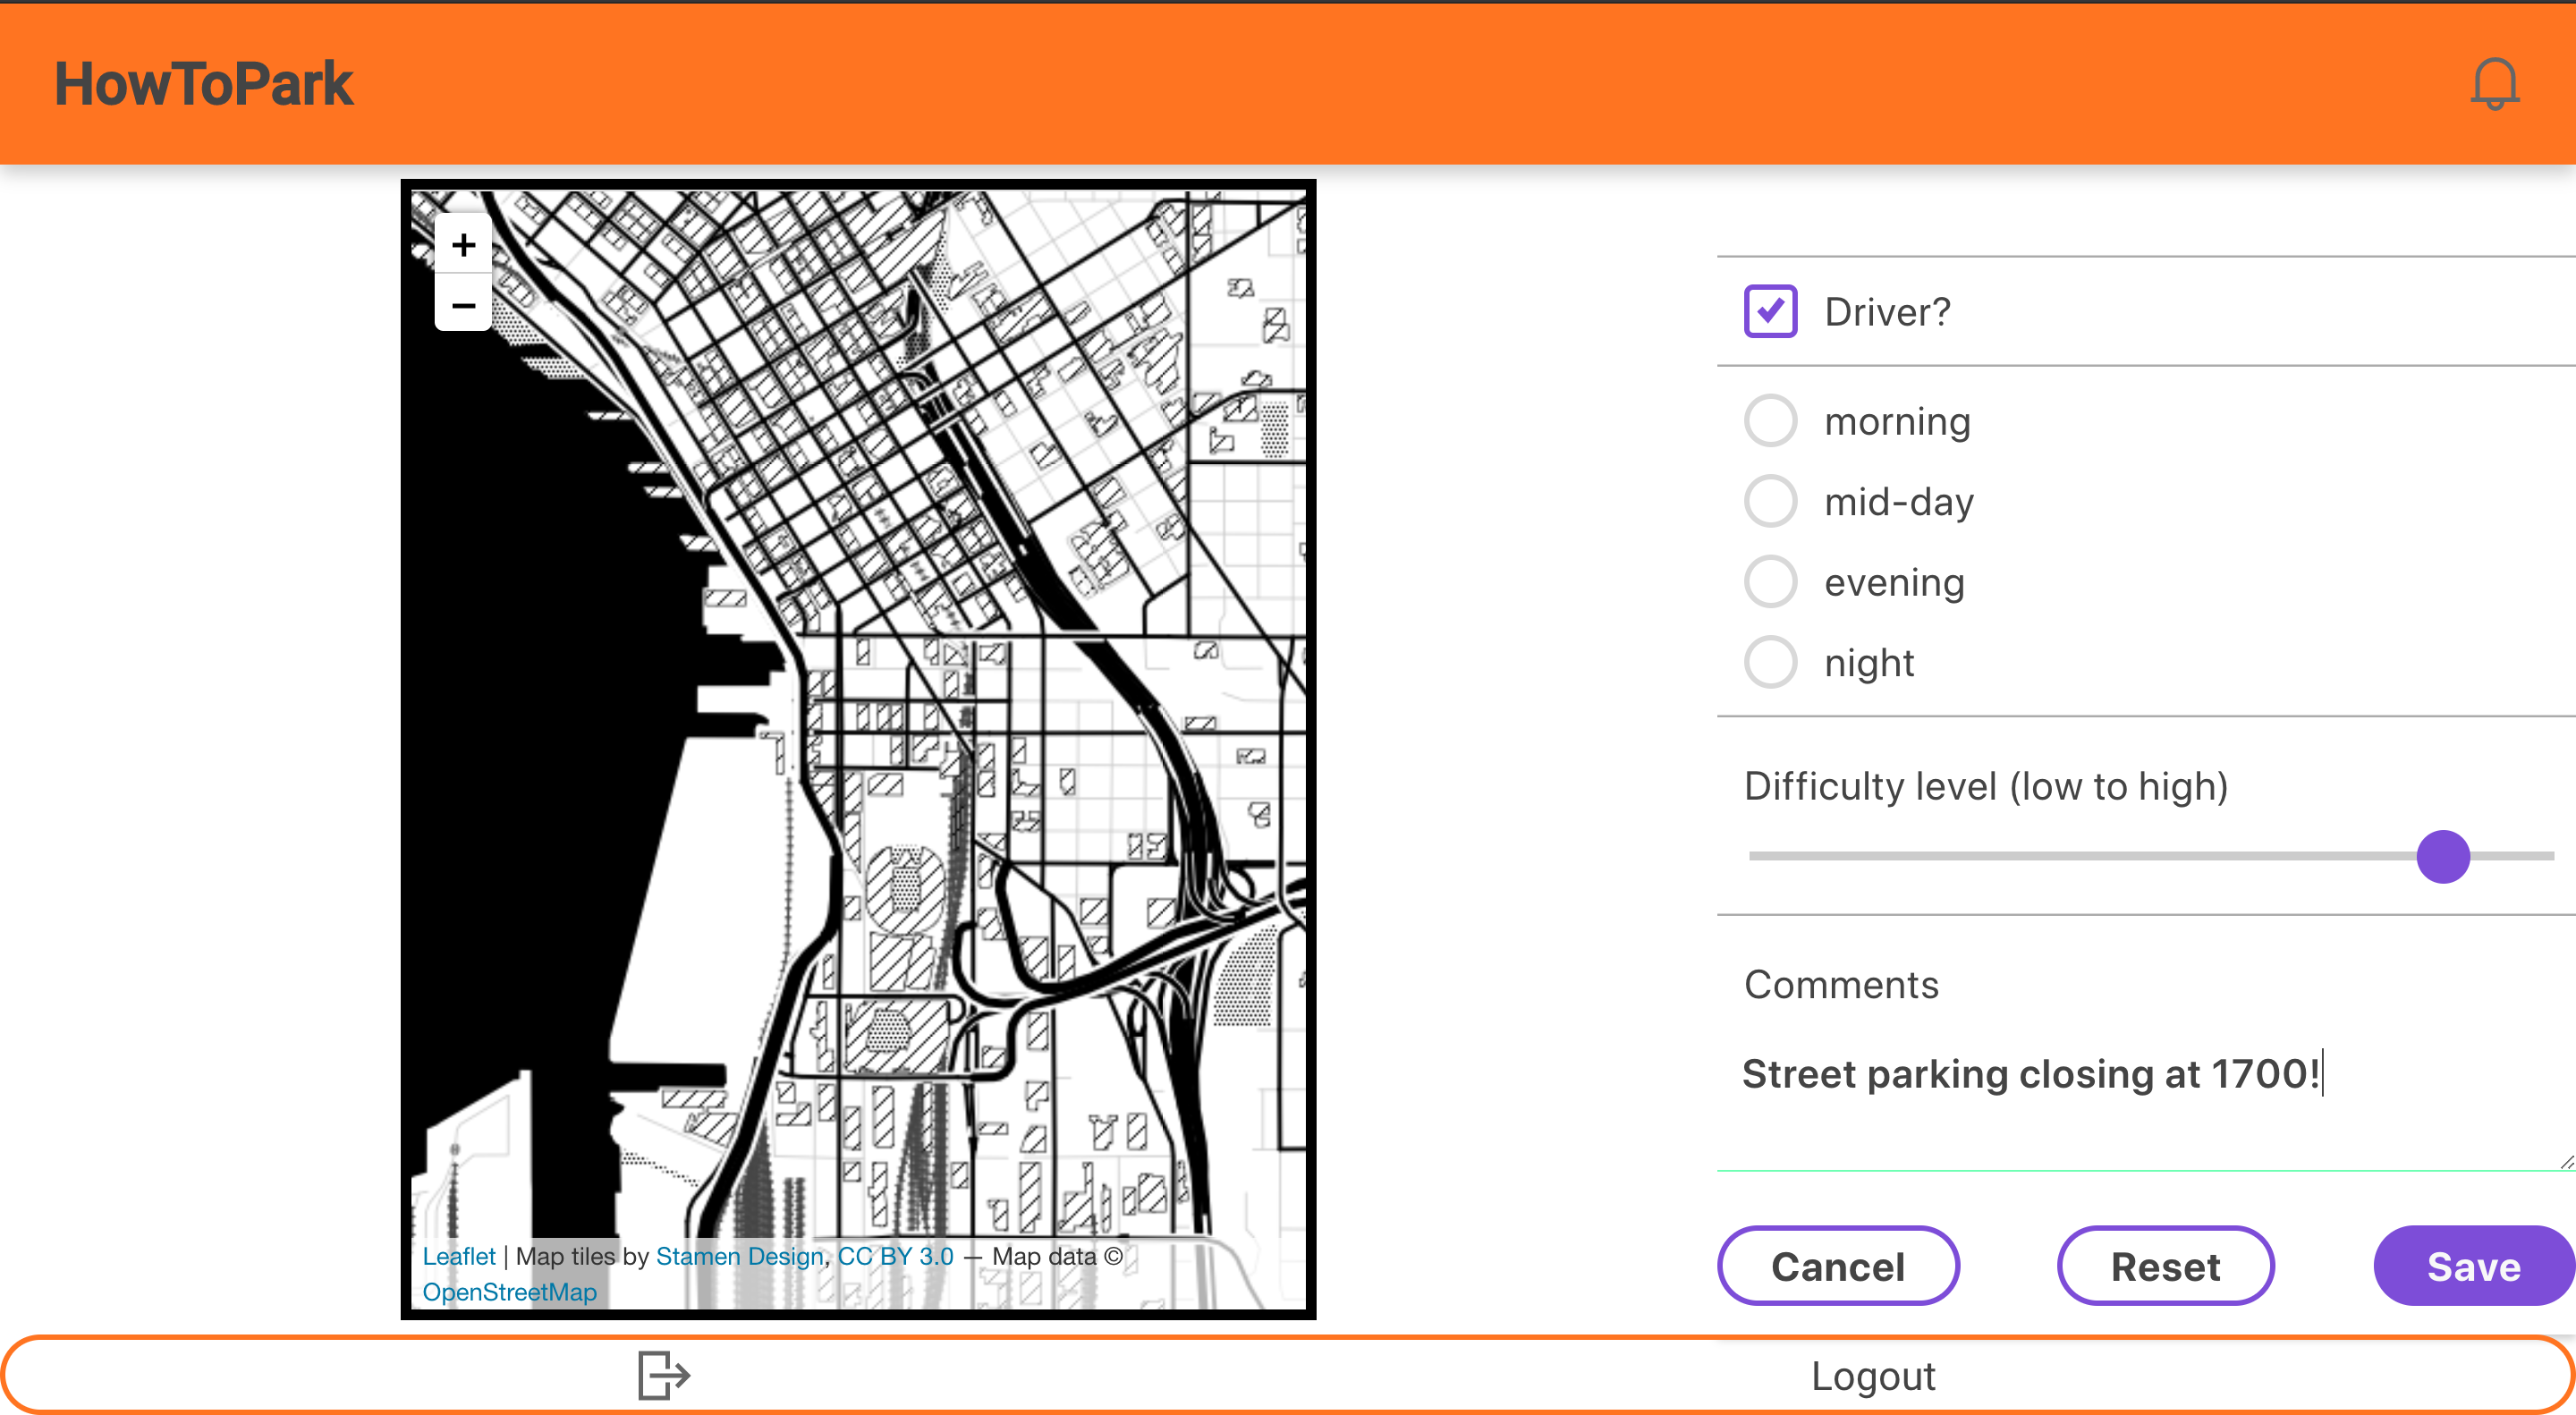The image size is (2576, 1415).
Task: Click the Cancel button
Action: click(x=1838, y=1265)
